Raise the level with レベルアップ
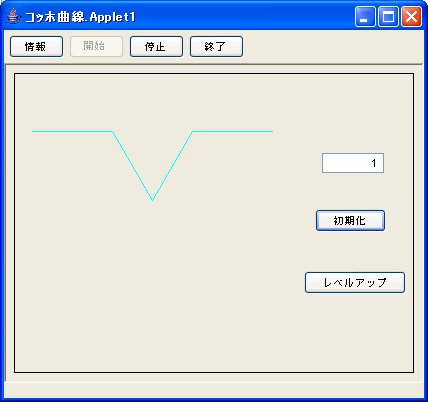The width and height of the screenshot is (428, 402). (x=355, y=283)
